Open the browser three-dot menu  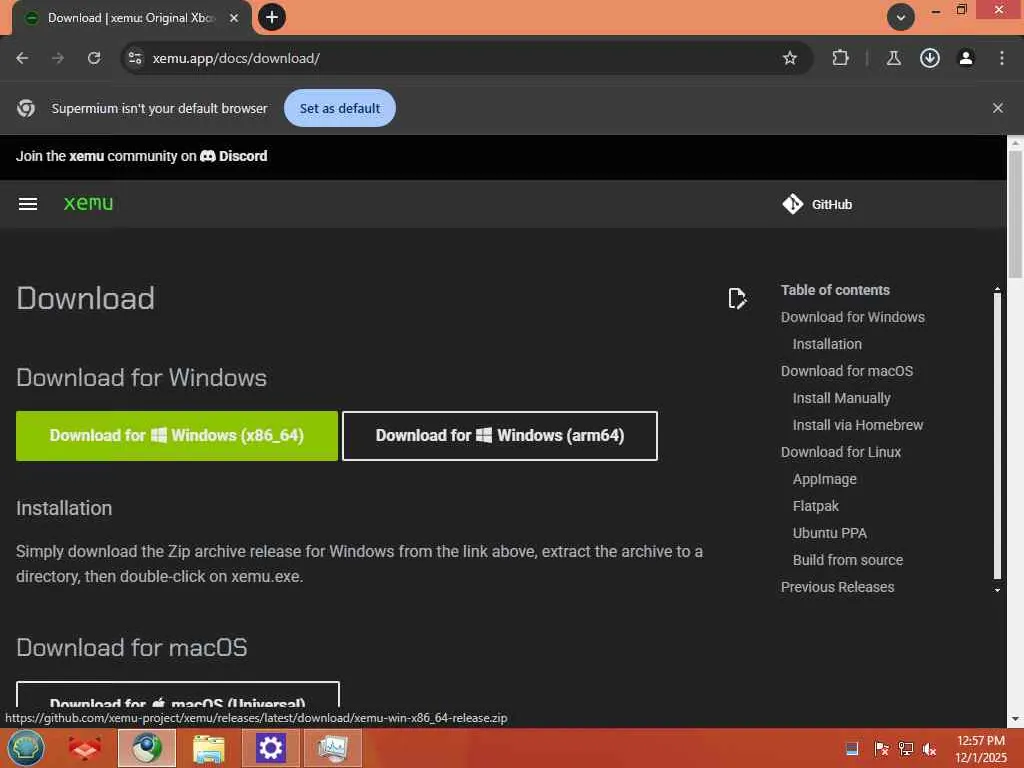point(1001,58)
